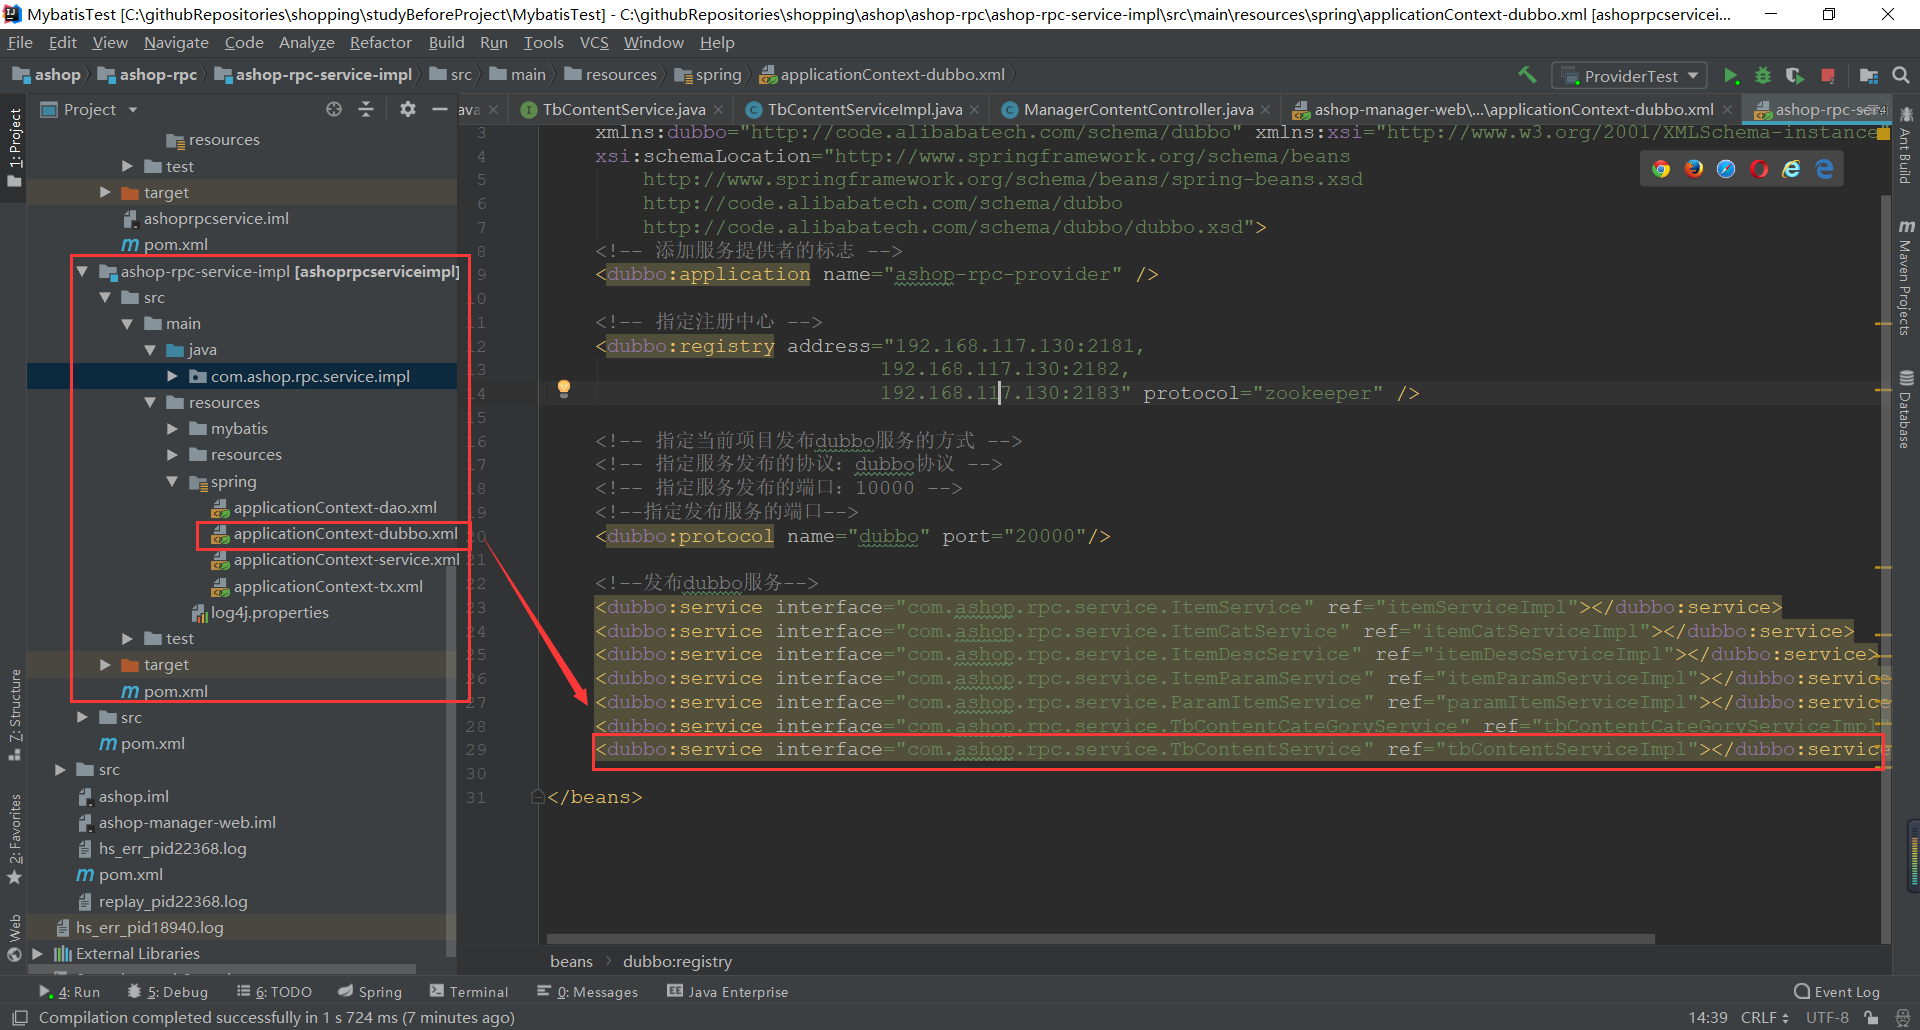Open the Terminal tool window

469,992
